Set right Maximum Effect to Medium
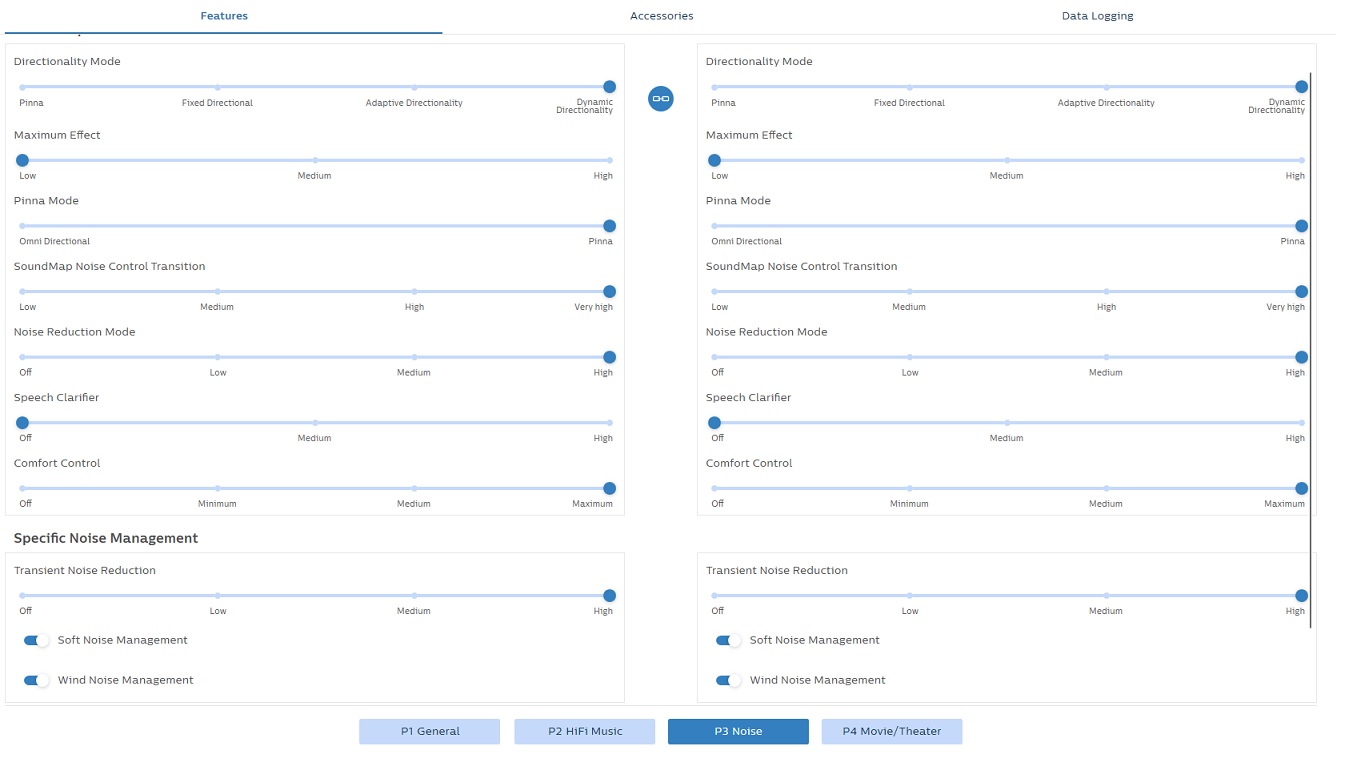Viewport: 1351px width, 760px height. tap(1007, 160)
